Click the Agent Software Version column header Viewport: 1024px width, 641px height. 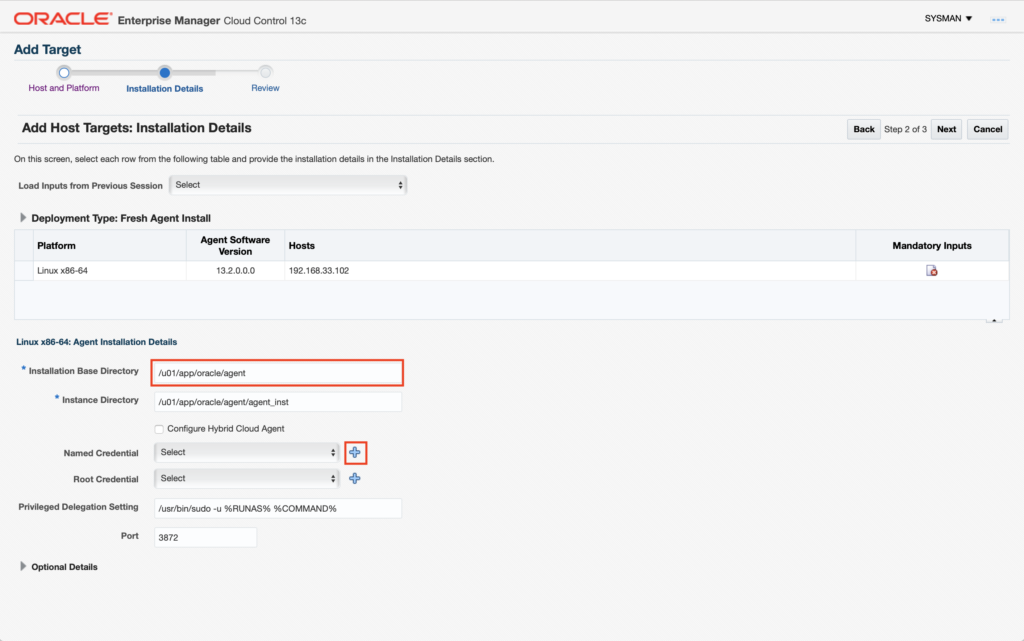[x=235, y=245]
